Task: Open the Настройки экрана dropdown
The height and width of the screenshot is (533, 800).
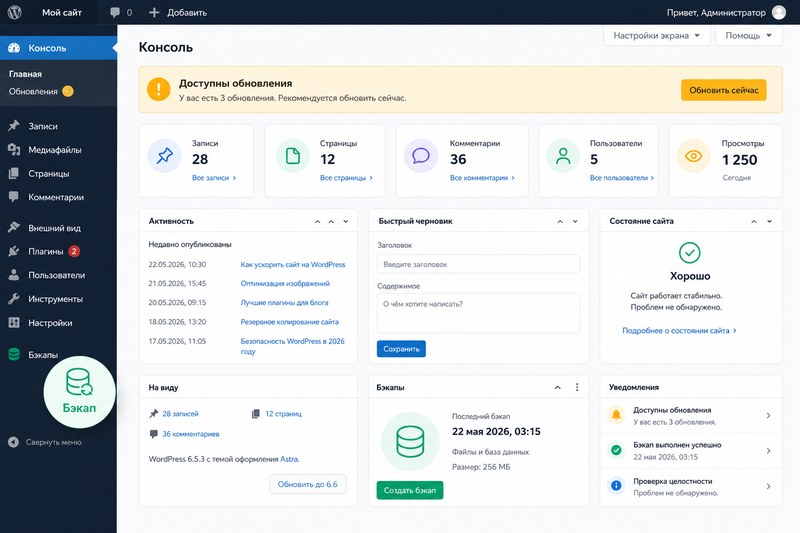Action: point(657,35)
